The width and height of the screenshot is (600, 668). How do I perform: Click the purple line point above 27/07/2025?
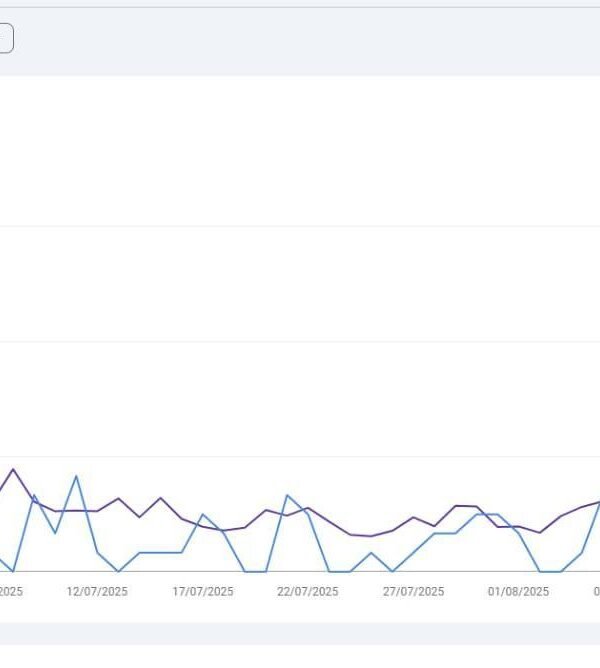(413, 517)
